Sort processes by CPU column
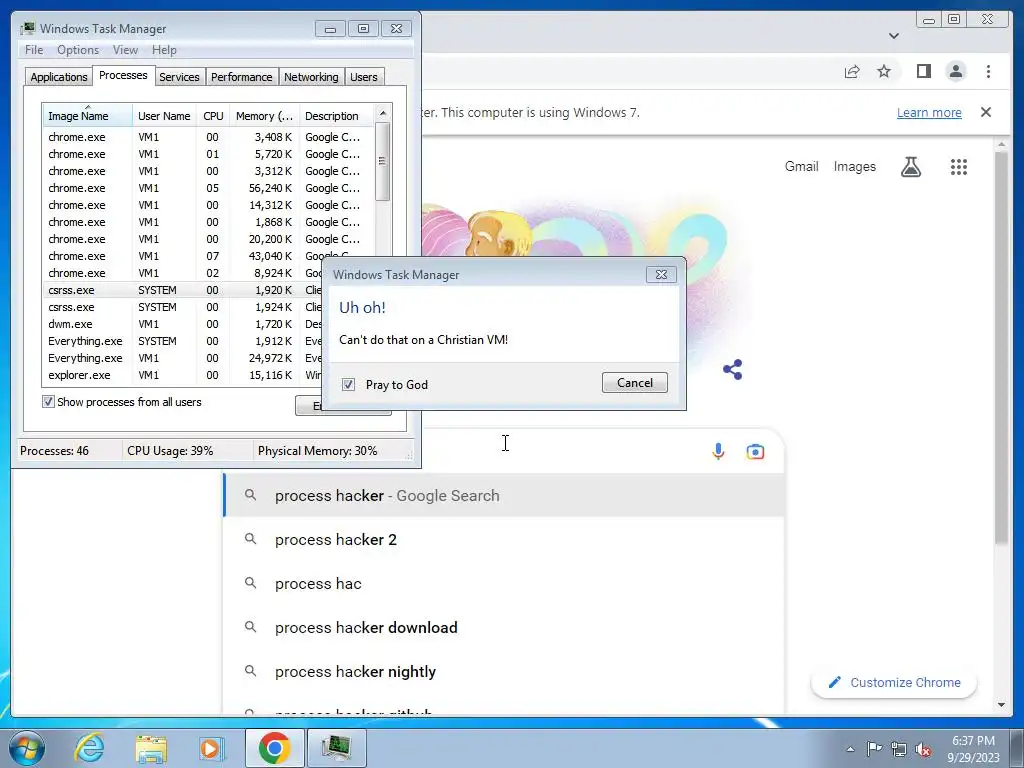Viewport: 1024px width, 768px height. (x=213, y=116)
